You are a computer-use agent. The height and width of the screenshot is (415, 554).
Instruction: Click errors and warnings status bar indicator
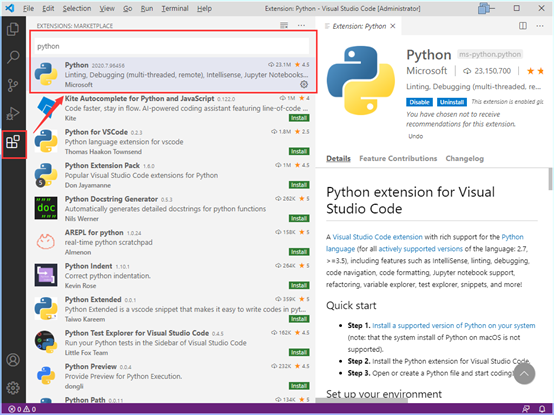[x=22, y=409]
